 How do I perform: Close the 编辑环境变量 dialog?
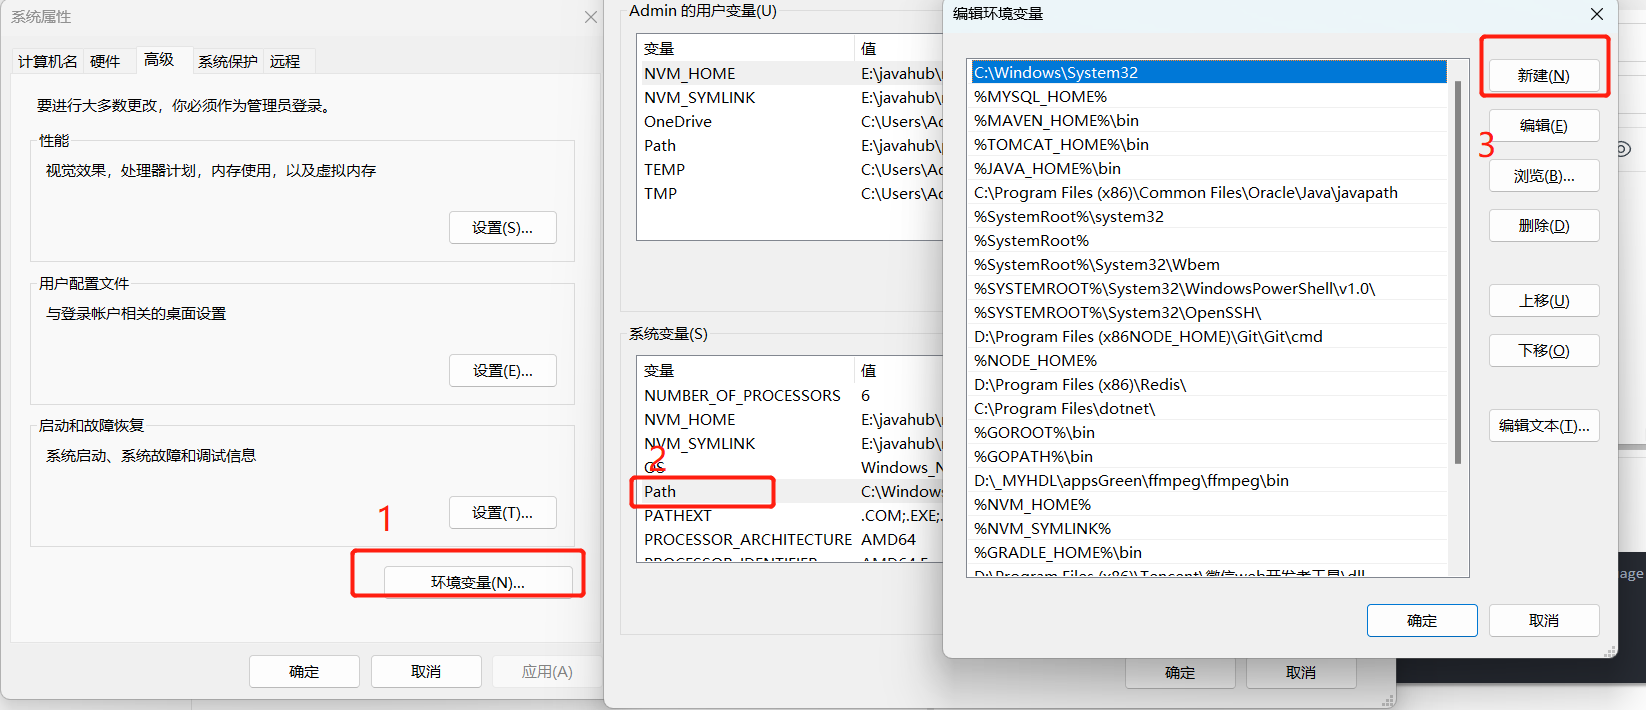coord(1596,14)
